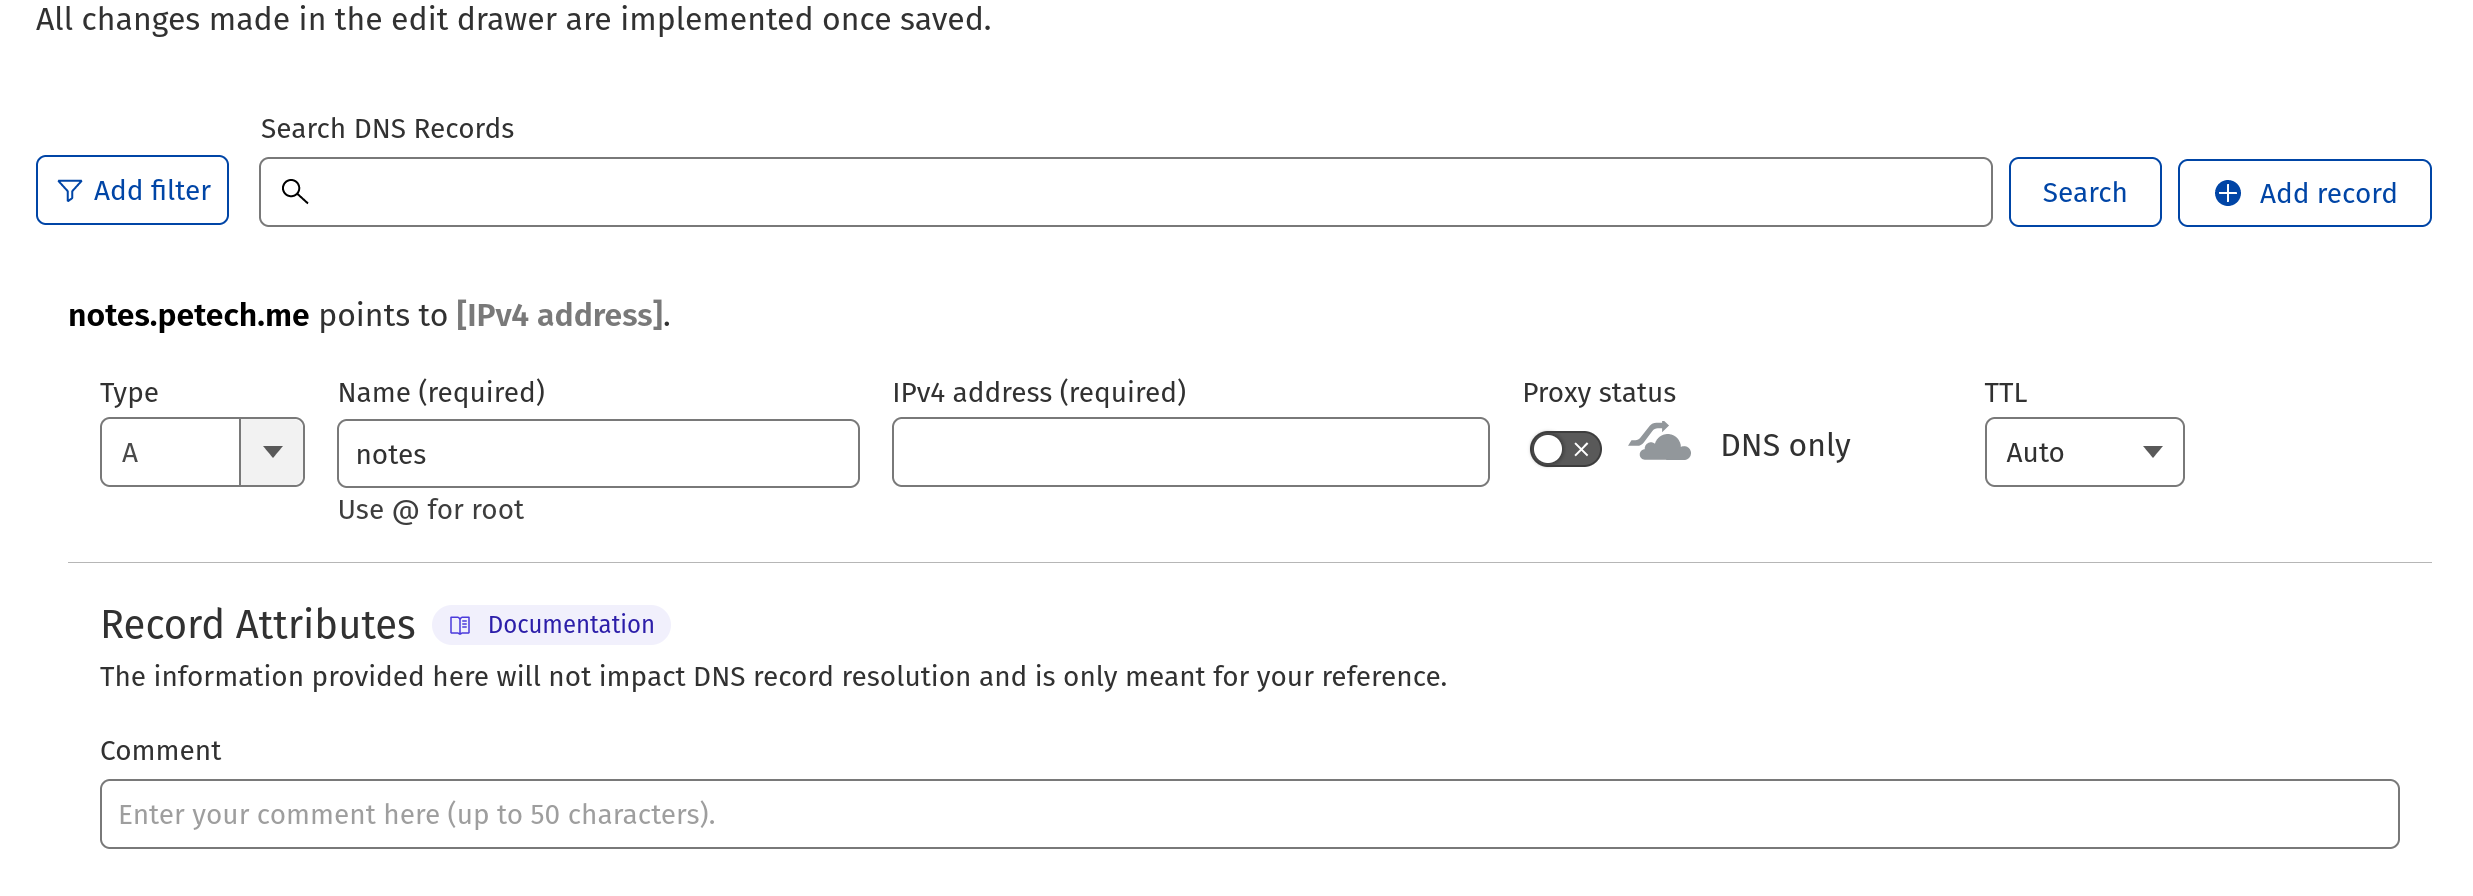Click the Name field containing notes
The width and height of the screenshot is (2473, 896).
(598, 454)
